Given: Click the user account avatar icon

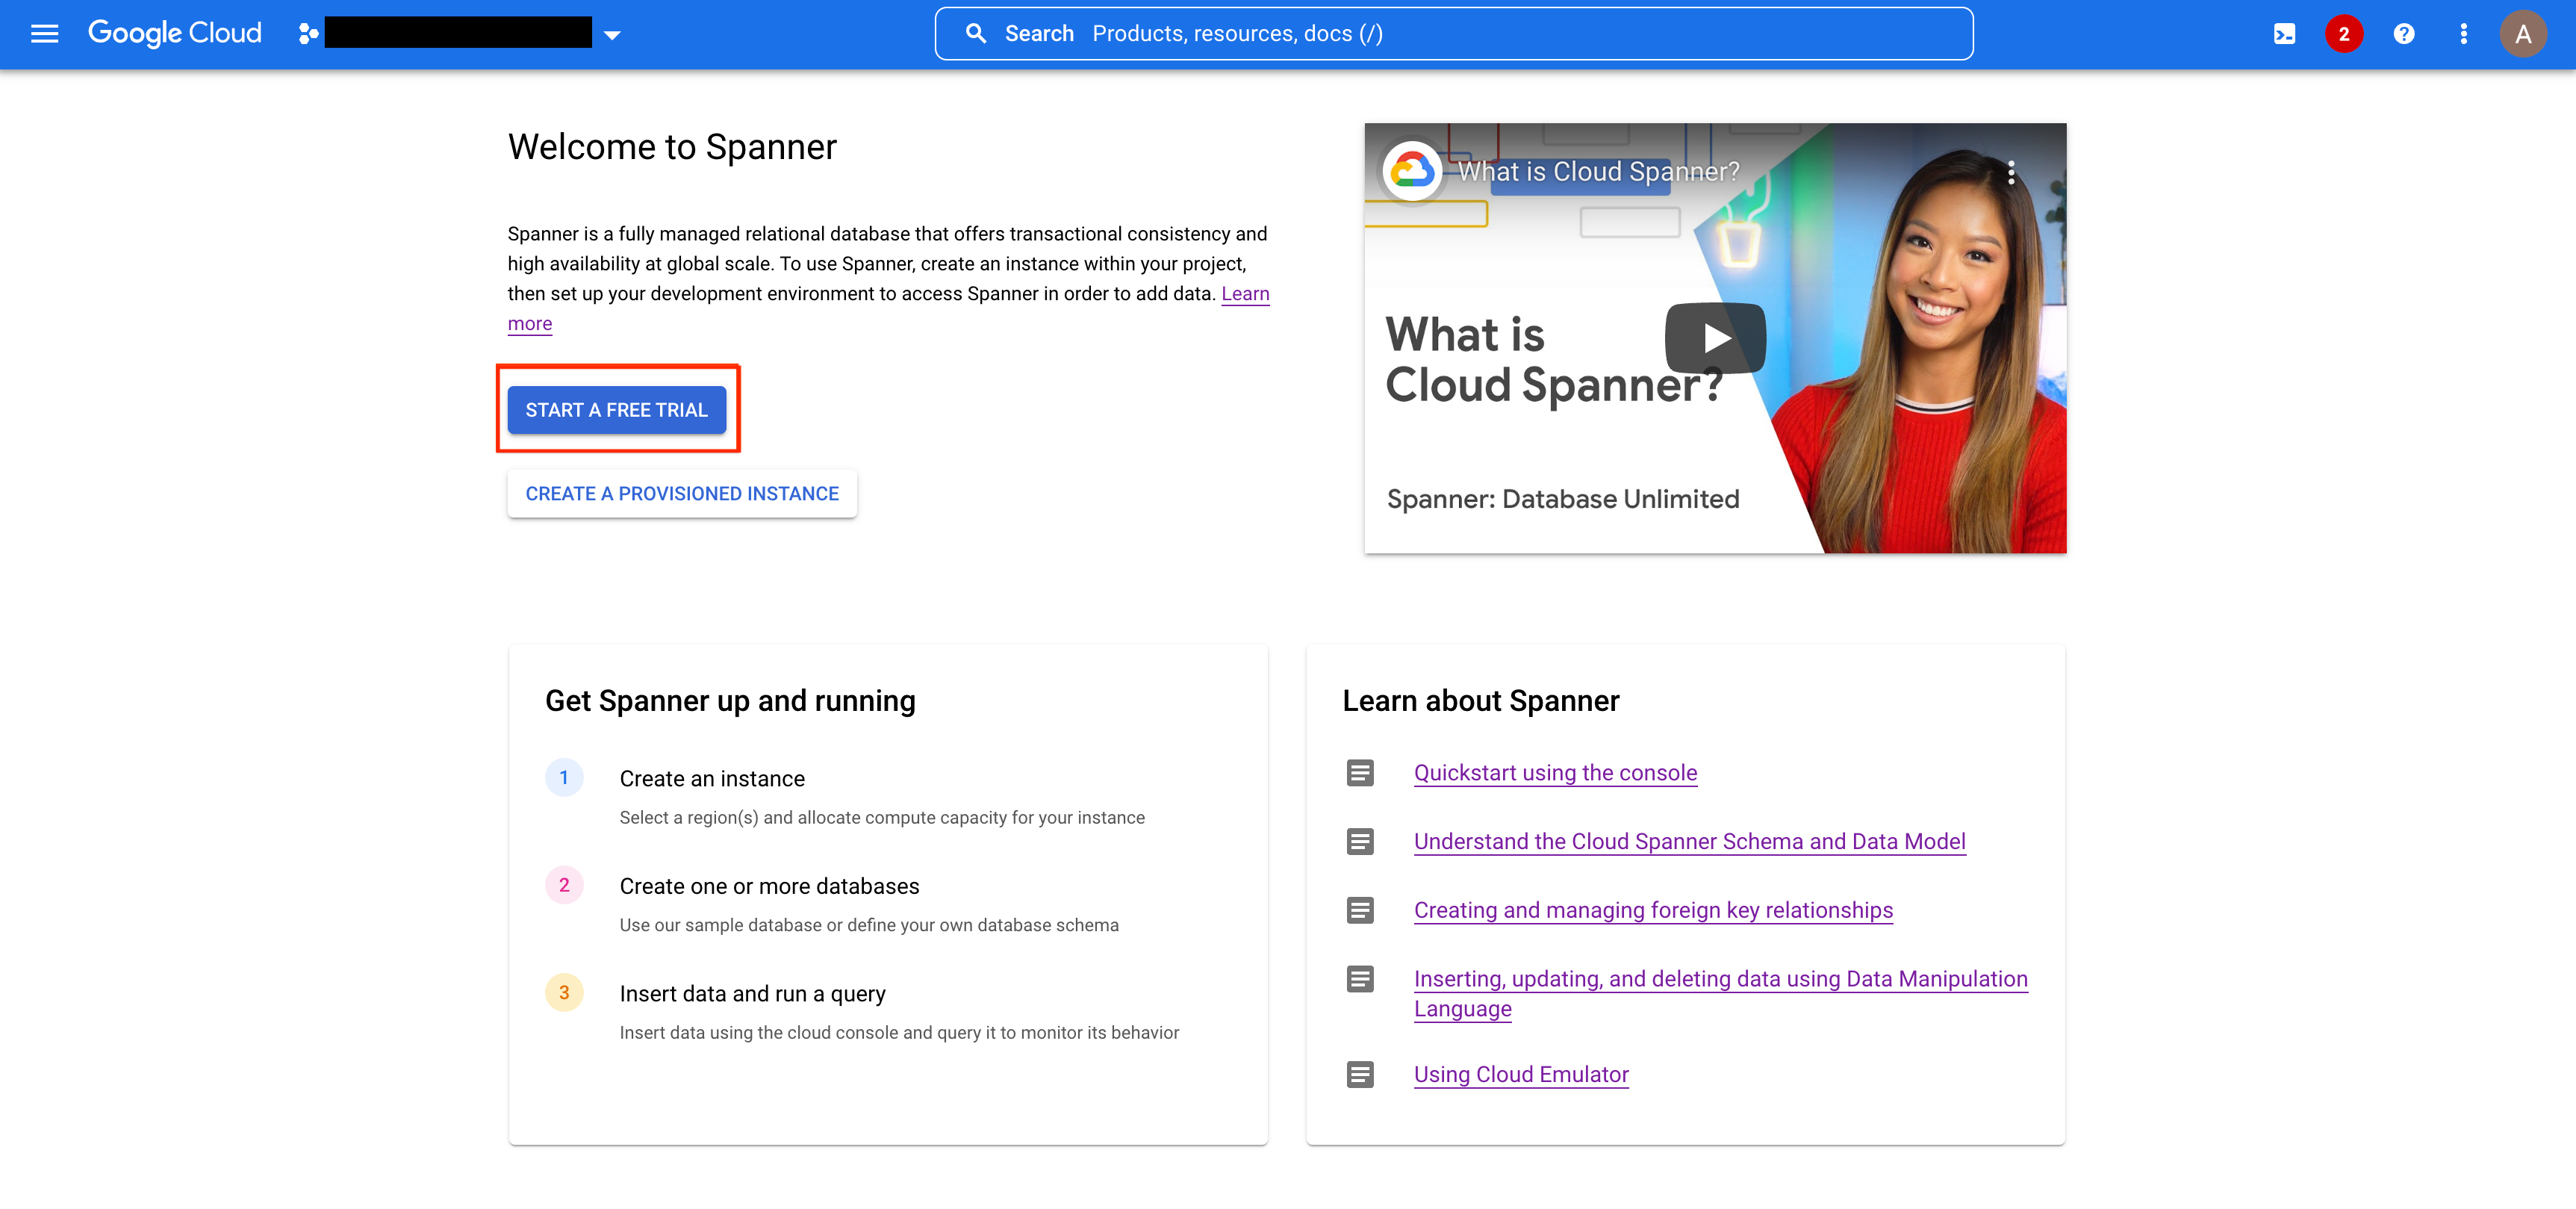Looking at the screenshot, I should (2524, 33).
